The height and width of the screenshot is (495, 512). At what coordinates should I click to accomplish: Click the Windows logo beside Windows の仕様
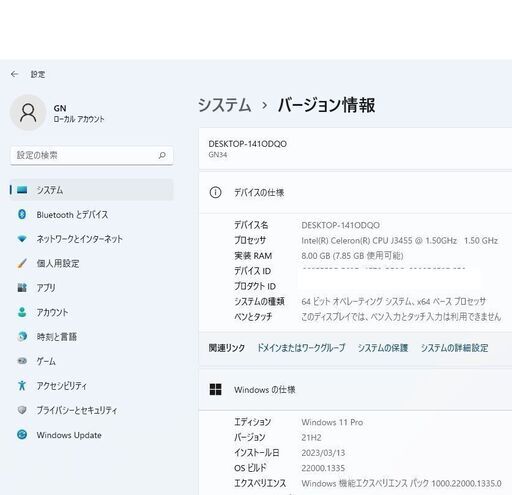click(215, 389)
